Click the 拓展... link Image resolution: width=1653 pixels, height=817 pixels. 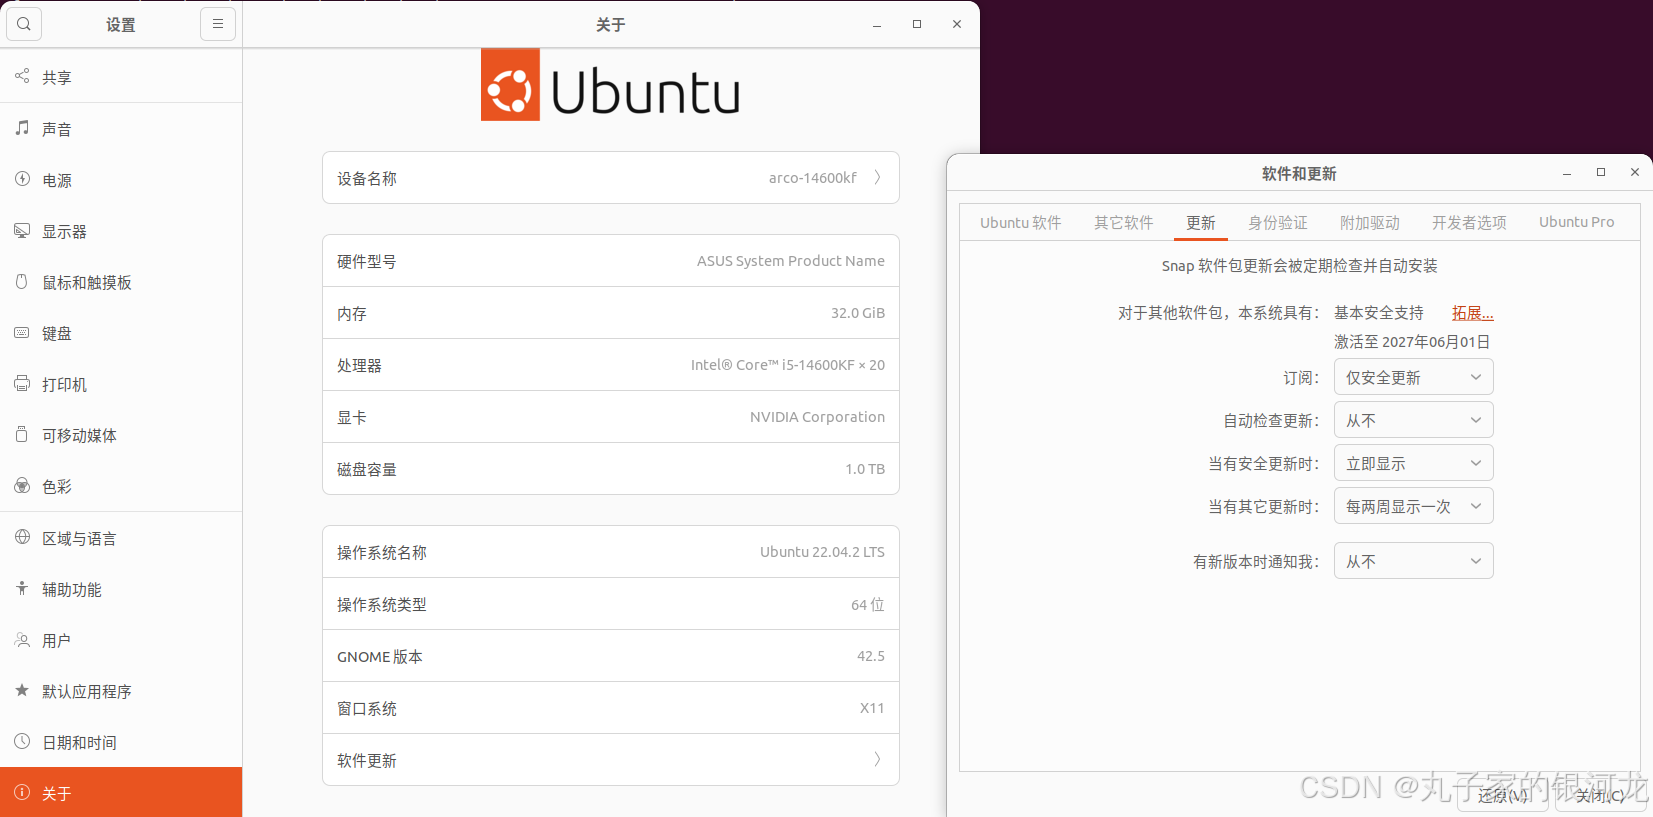(x=1472, y=313)
